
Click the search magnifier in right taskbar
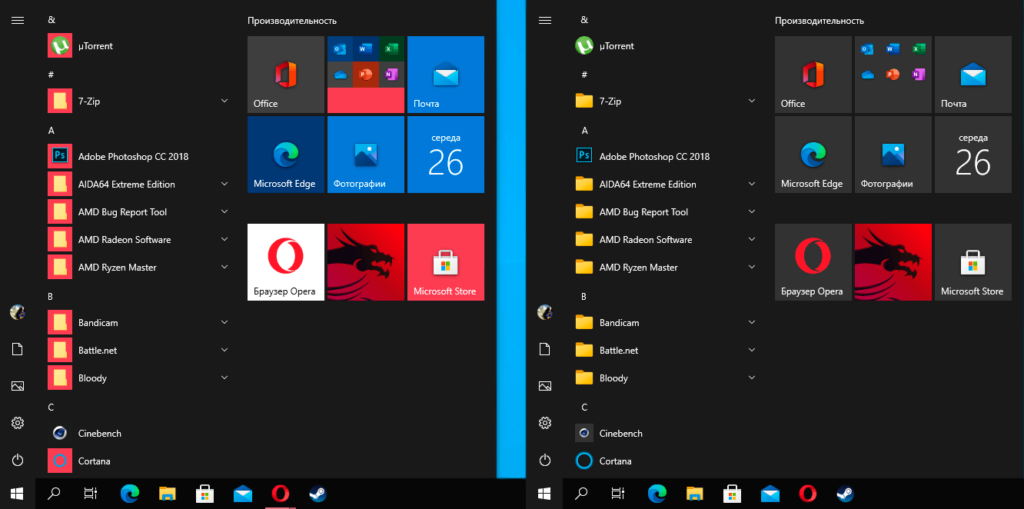point(581,494)
